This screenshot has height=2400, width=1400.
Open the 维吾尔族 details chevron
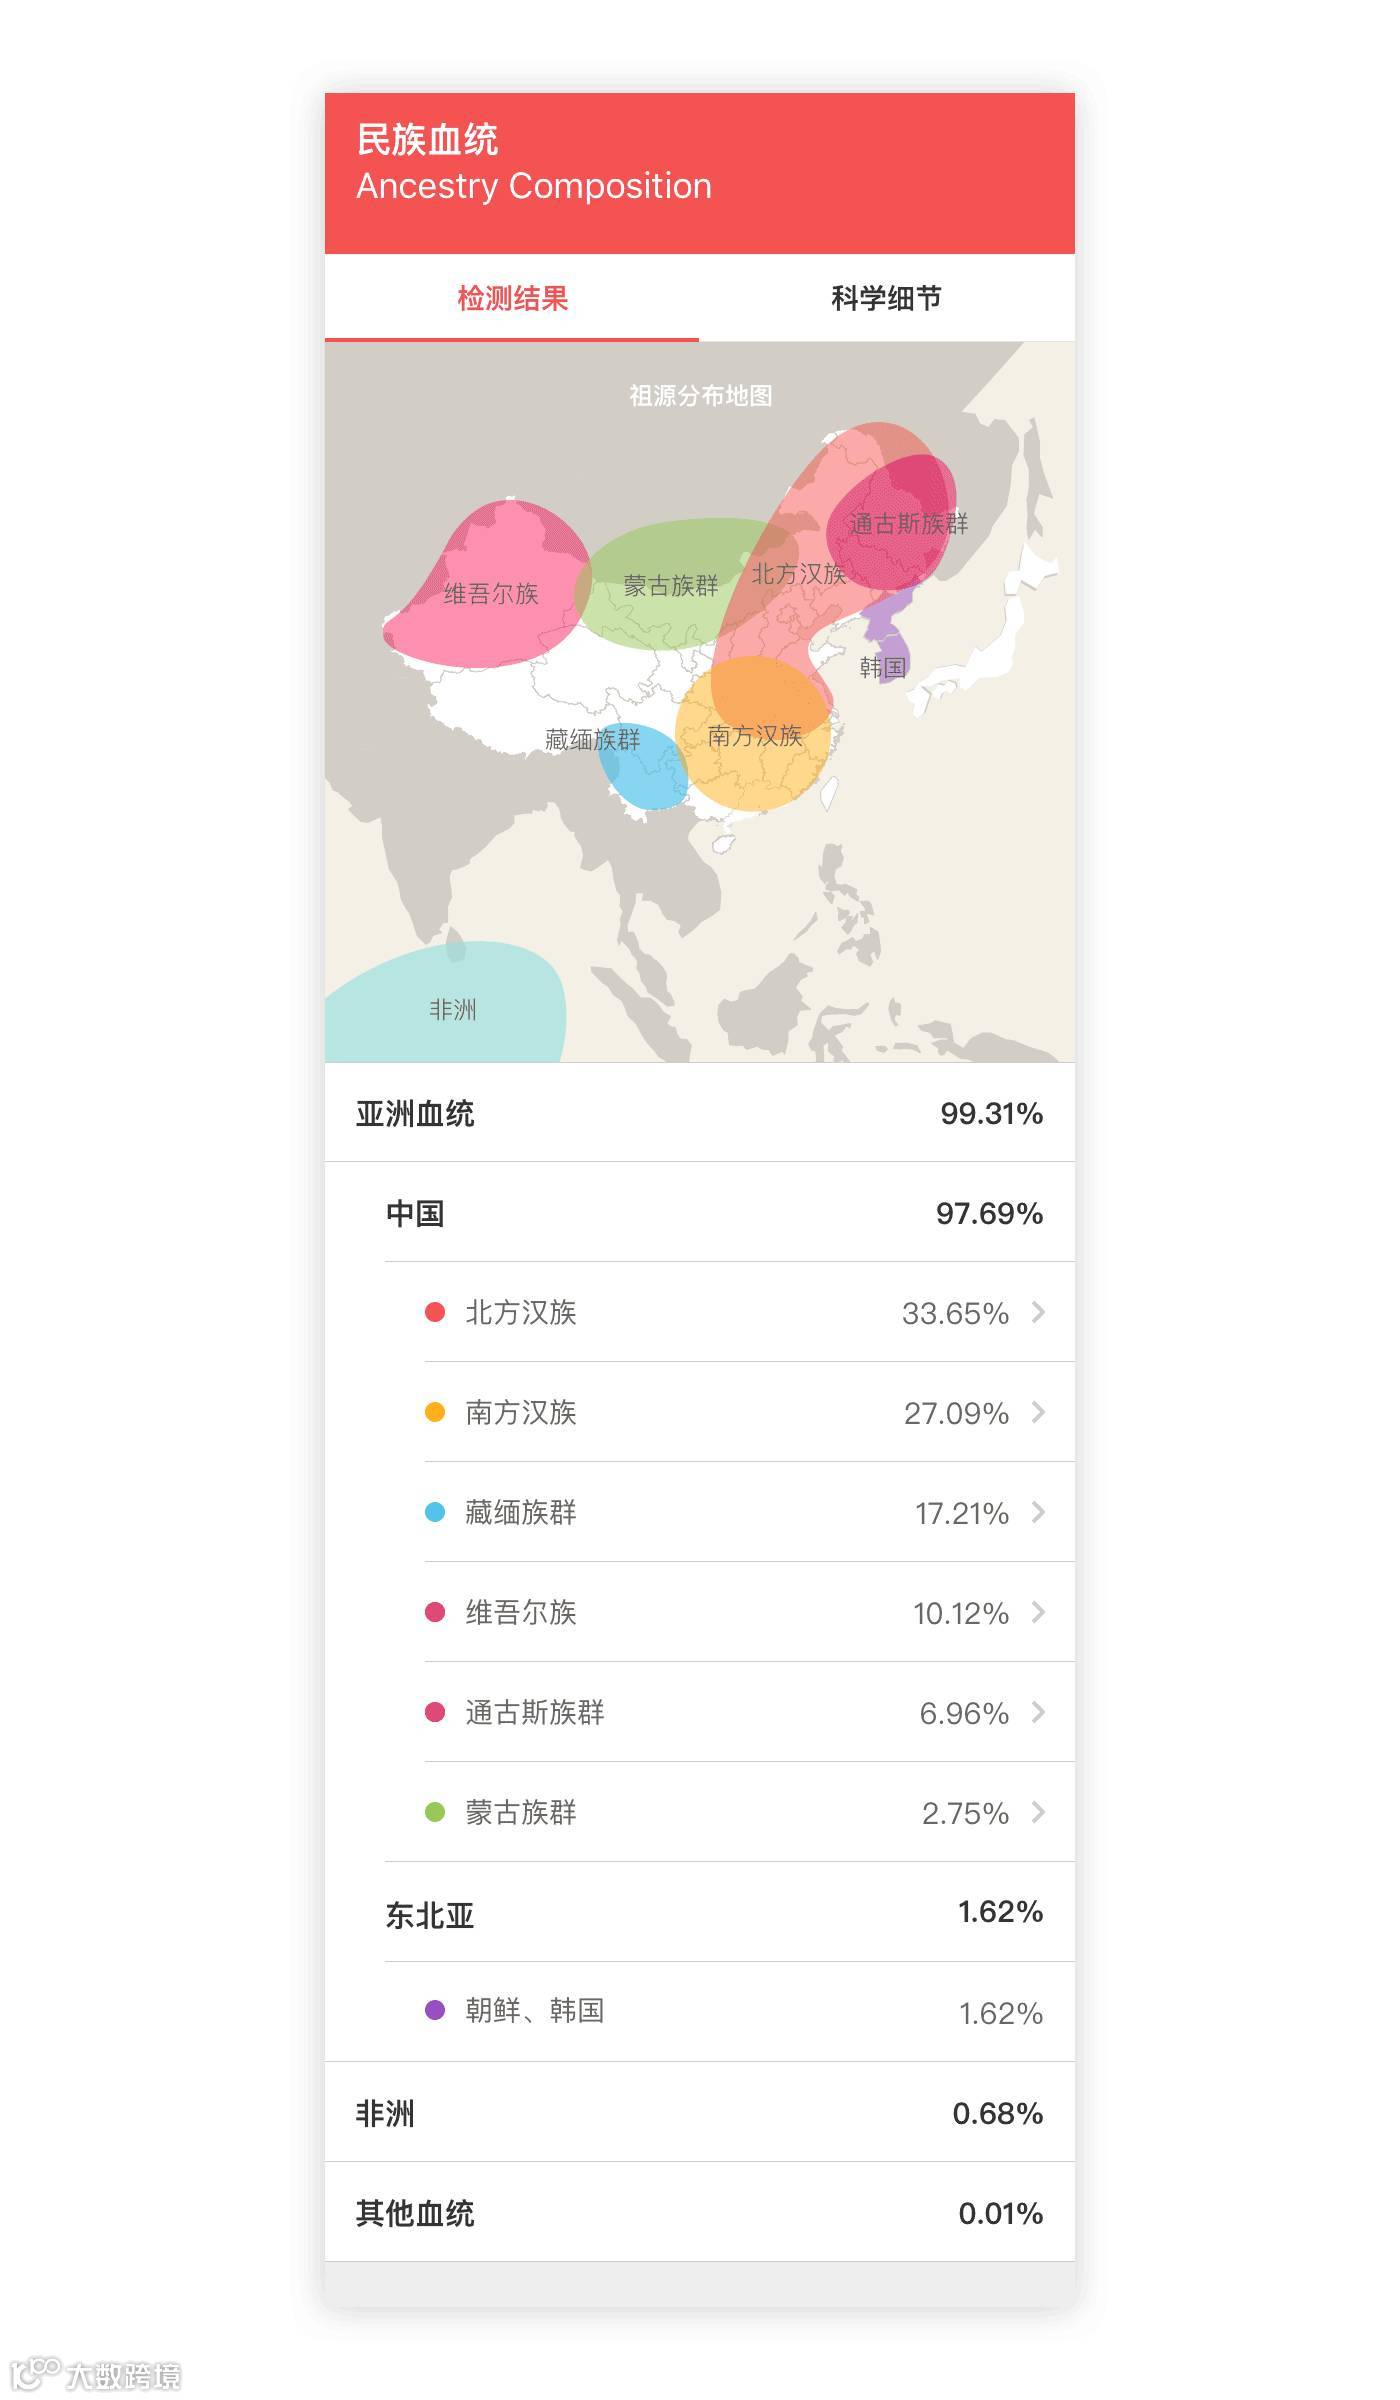(x=1038, y=1612)
